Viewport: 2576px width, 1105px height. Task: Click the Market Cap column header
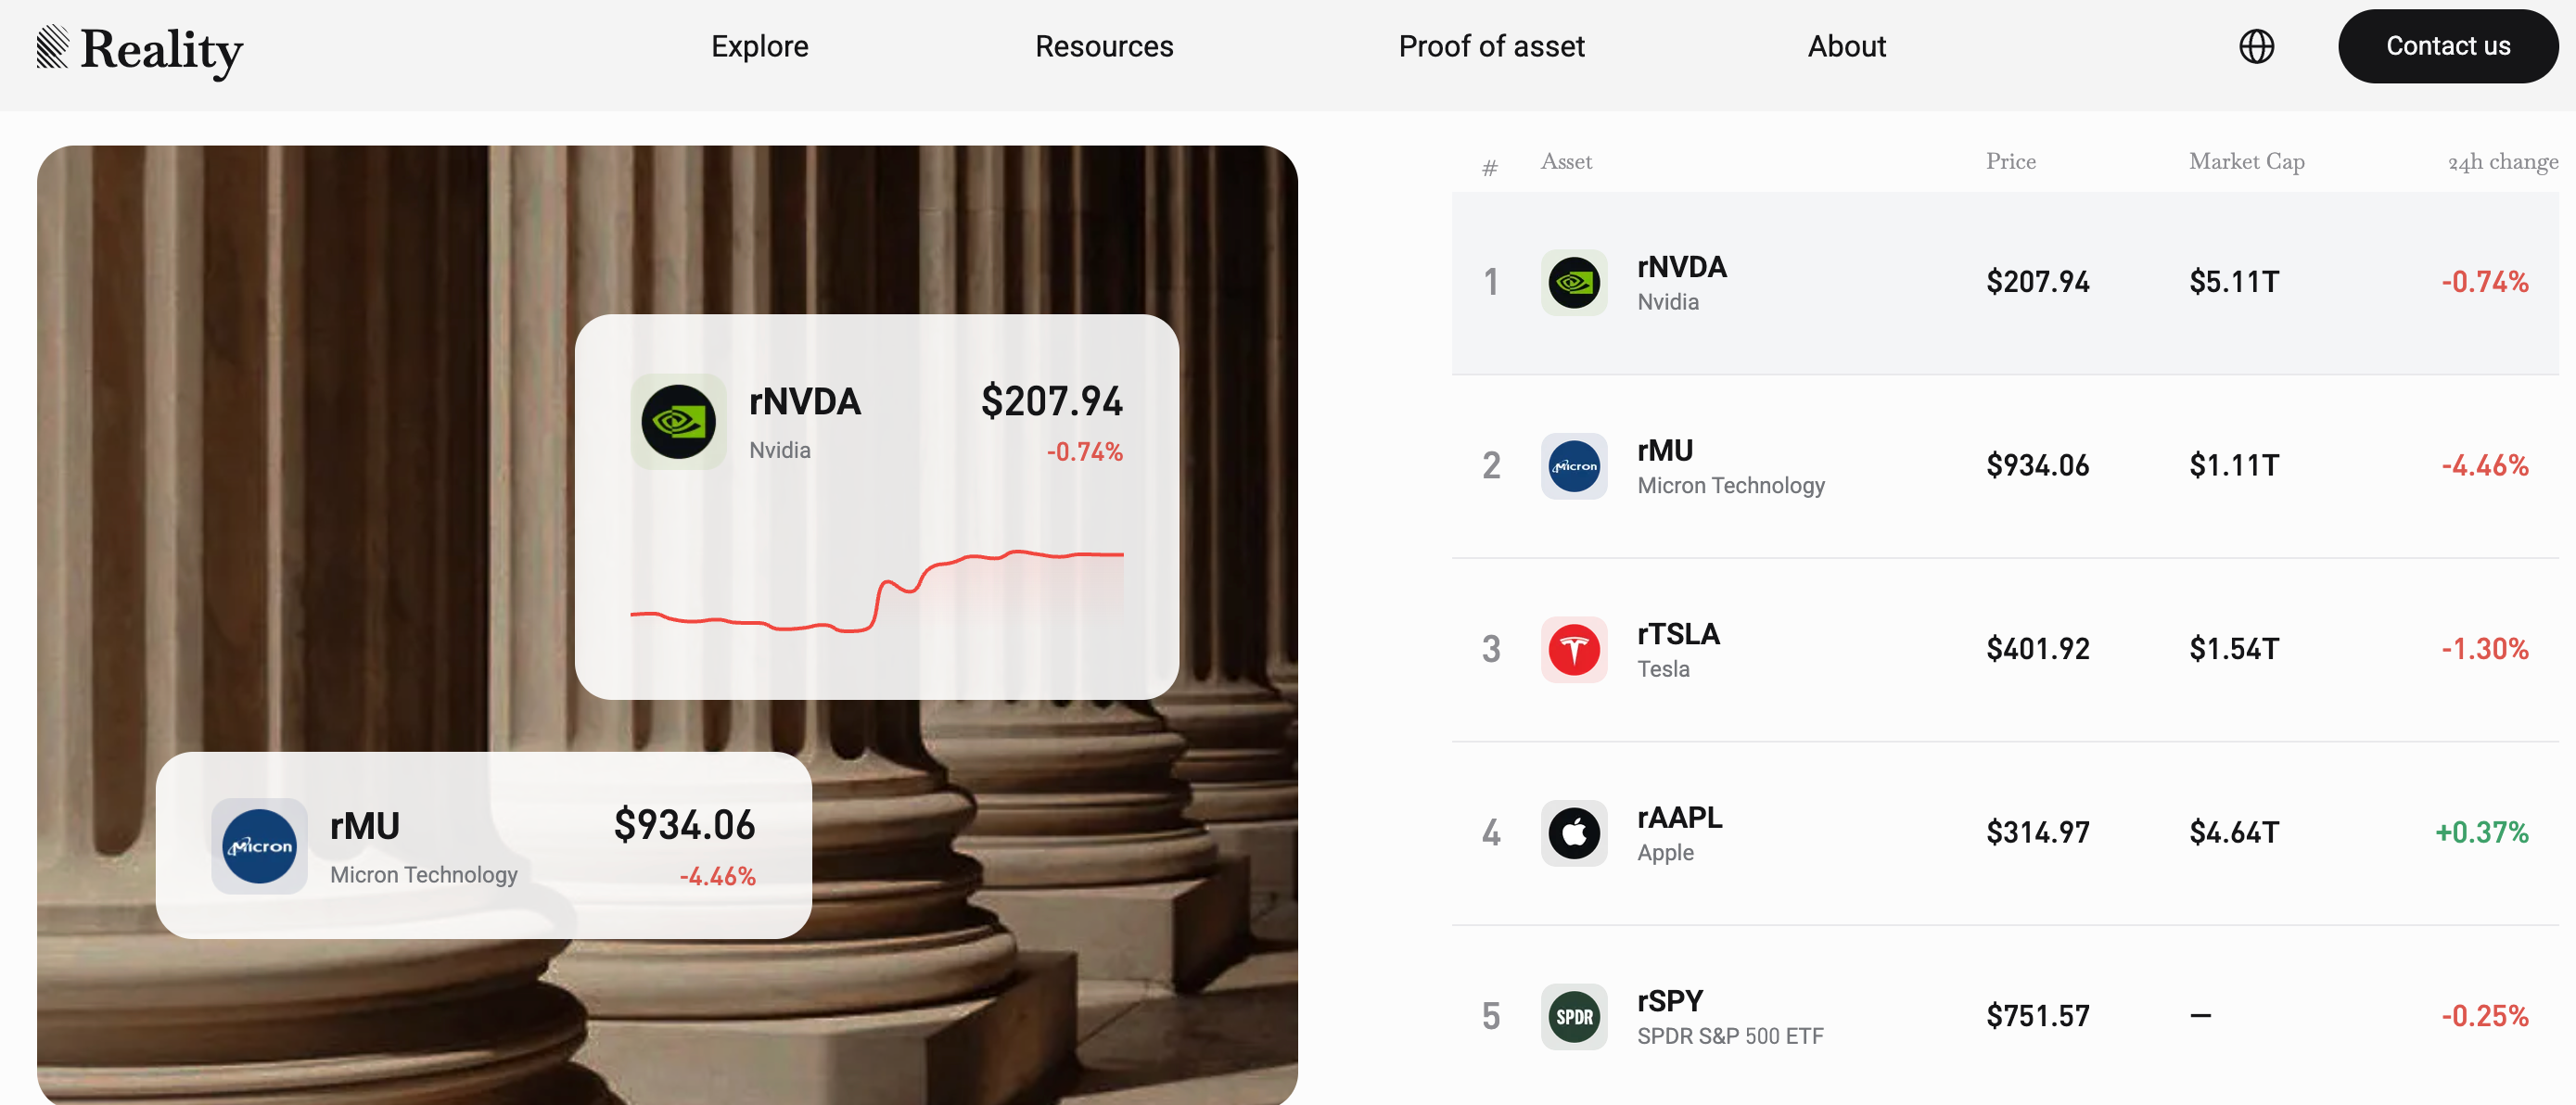pyautogui.click(x=2246, y=161)
